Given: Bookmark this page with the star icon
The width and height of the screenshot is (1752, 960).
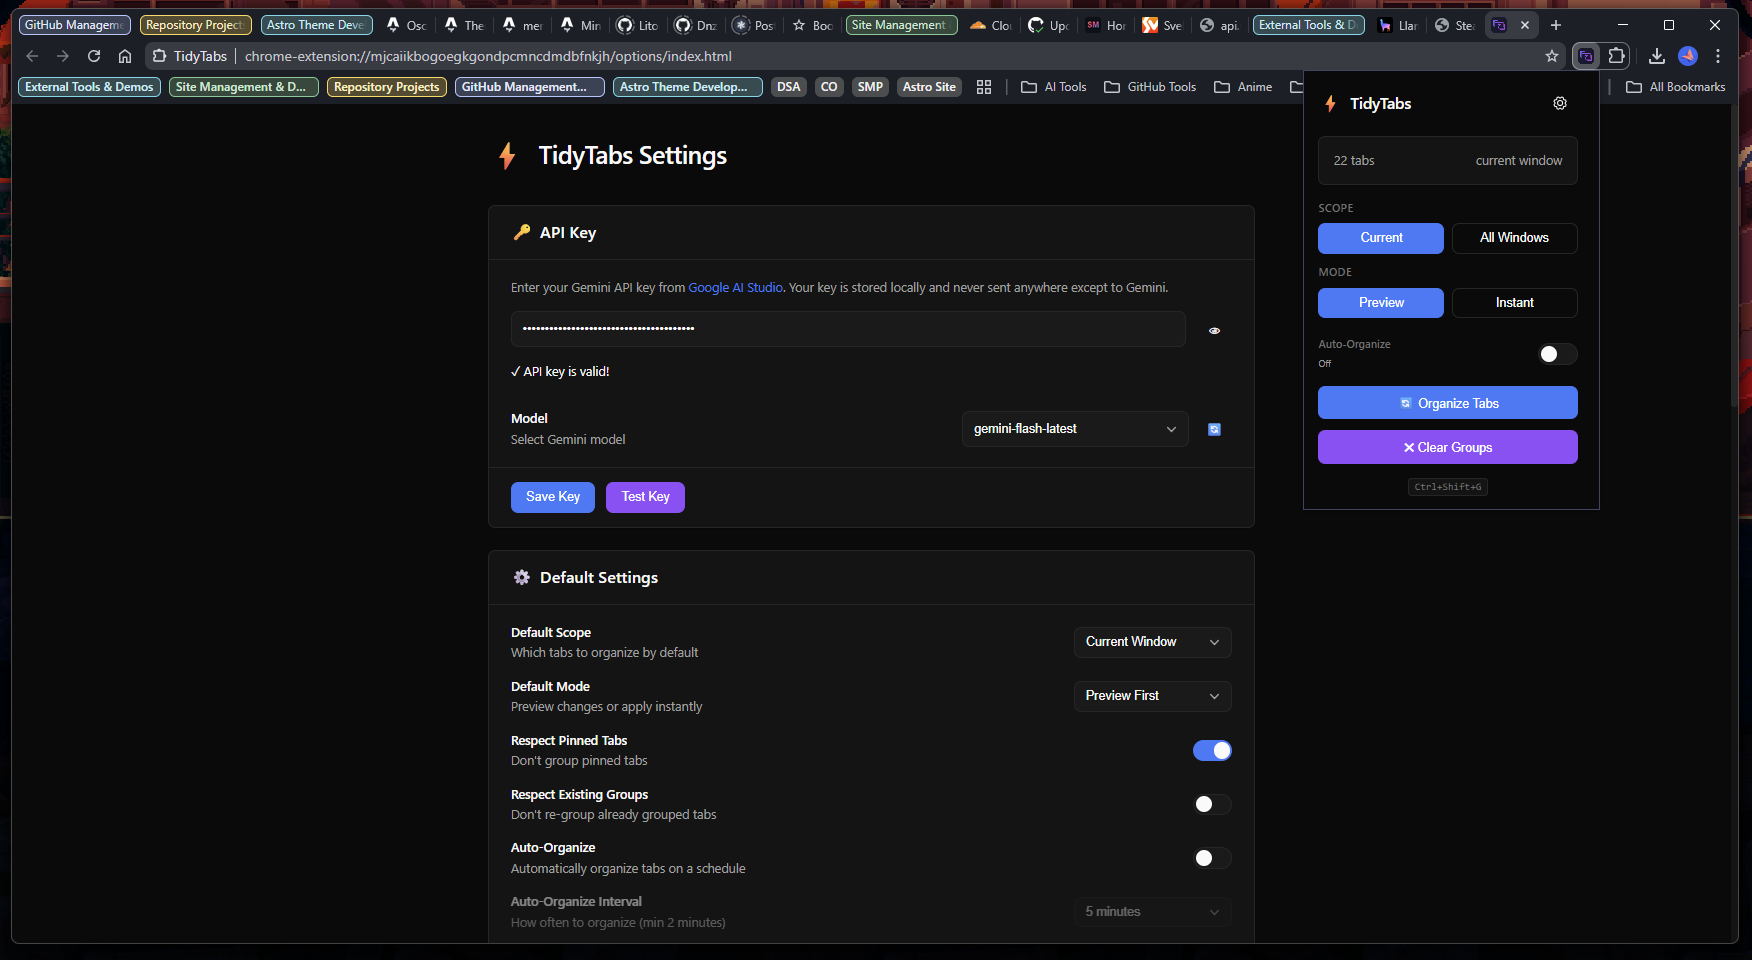Looking at the screenshot, I should pyautogui.click(x=1552, y=57).
